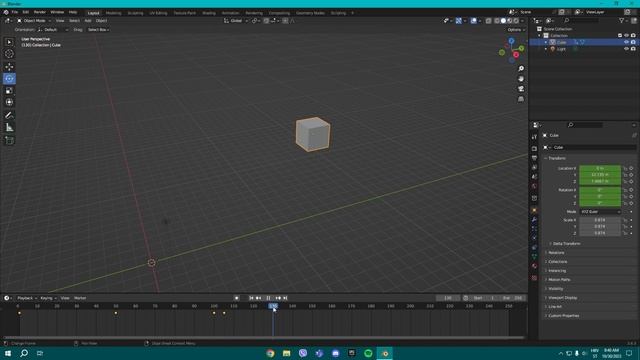
Task: Jump to the timeline start frame
Action: click(251, 298)
